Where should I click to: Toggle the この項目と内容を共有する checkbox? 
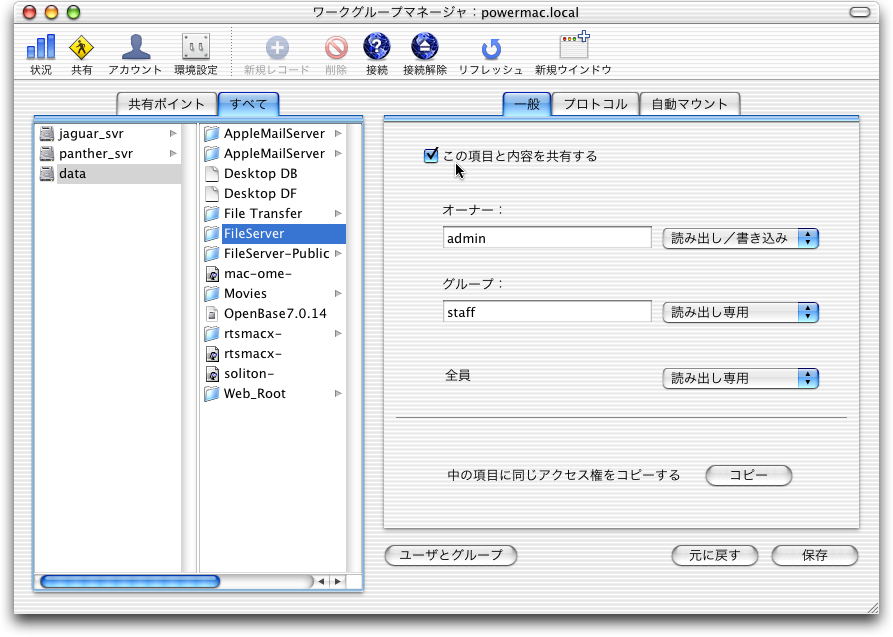pyautogui.click(x=431, y=155)
